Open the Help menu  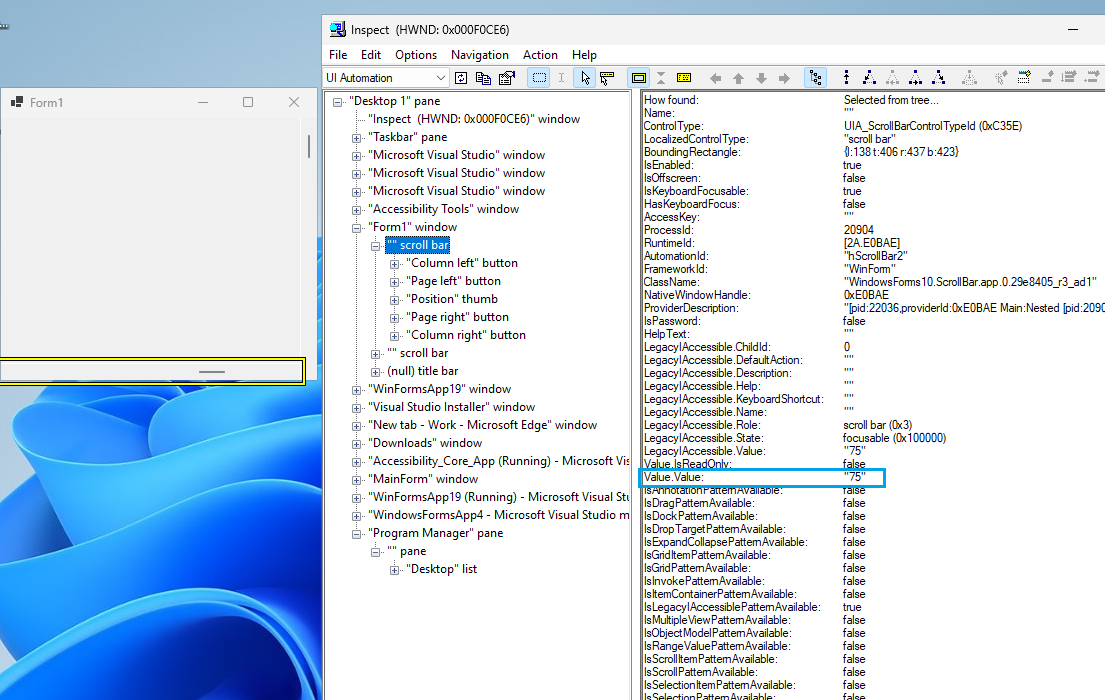tap(584, 55)
